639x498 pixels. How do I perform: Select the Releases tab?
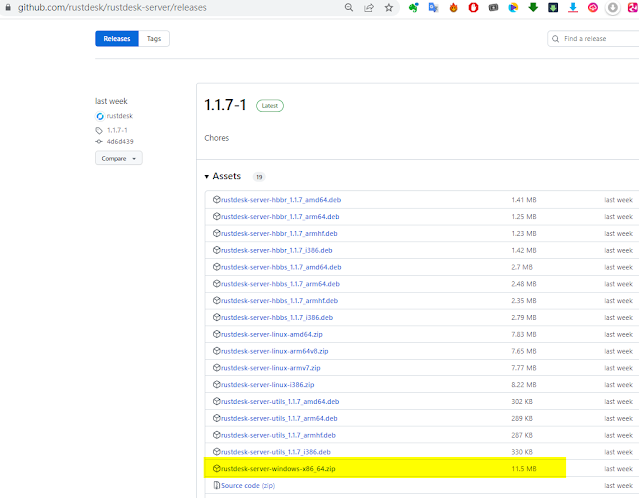tap(117, 39)
